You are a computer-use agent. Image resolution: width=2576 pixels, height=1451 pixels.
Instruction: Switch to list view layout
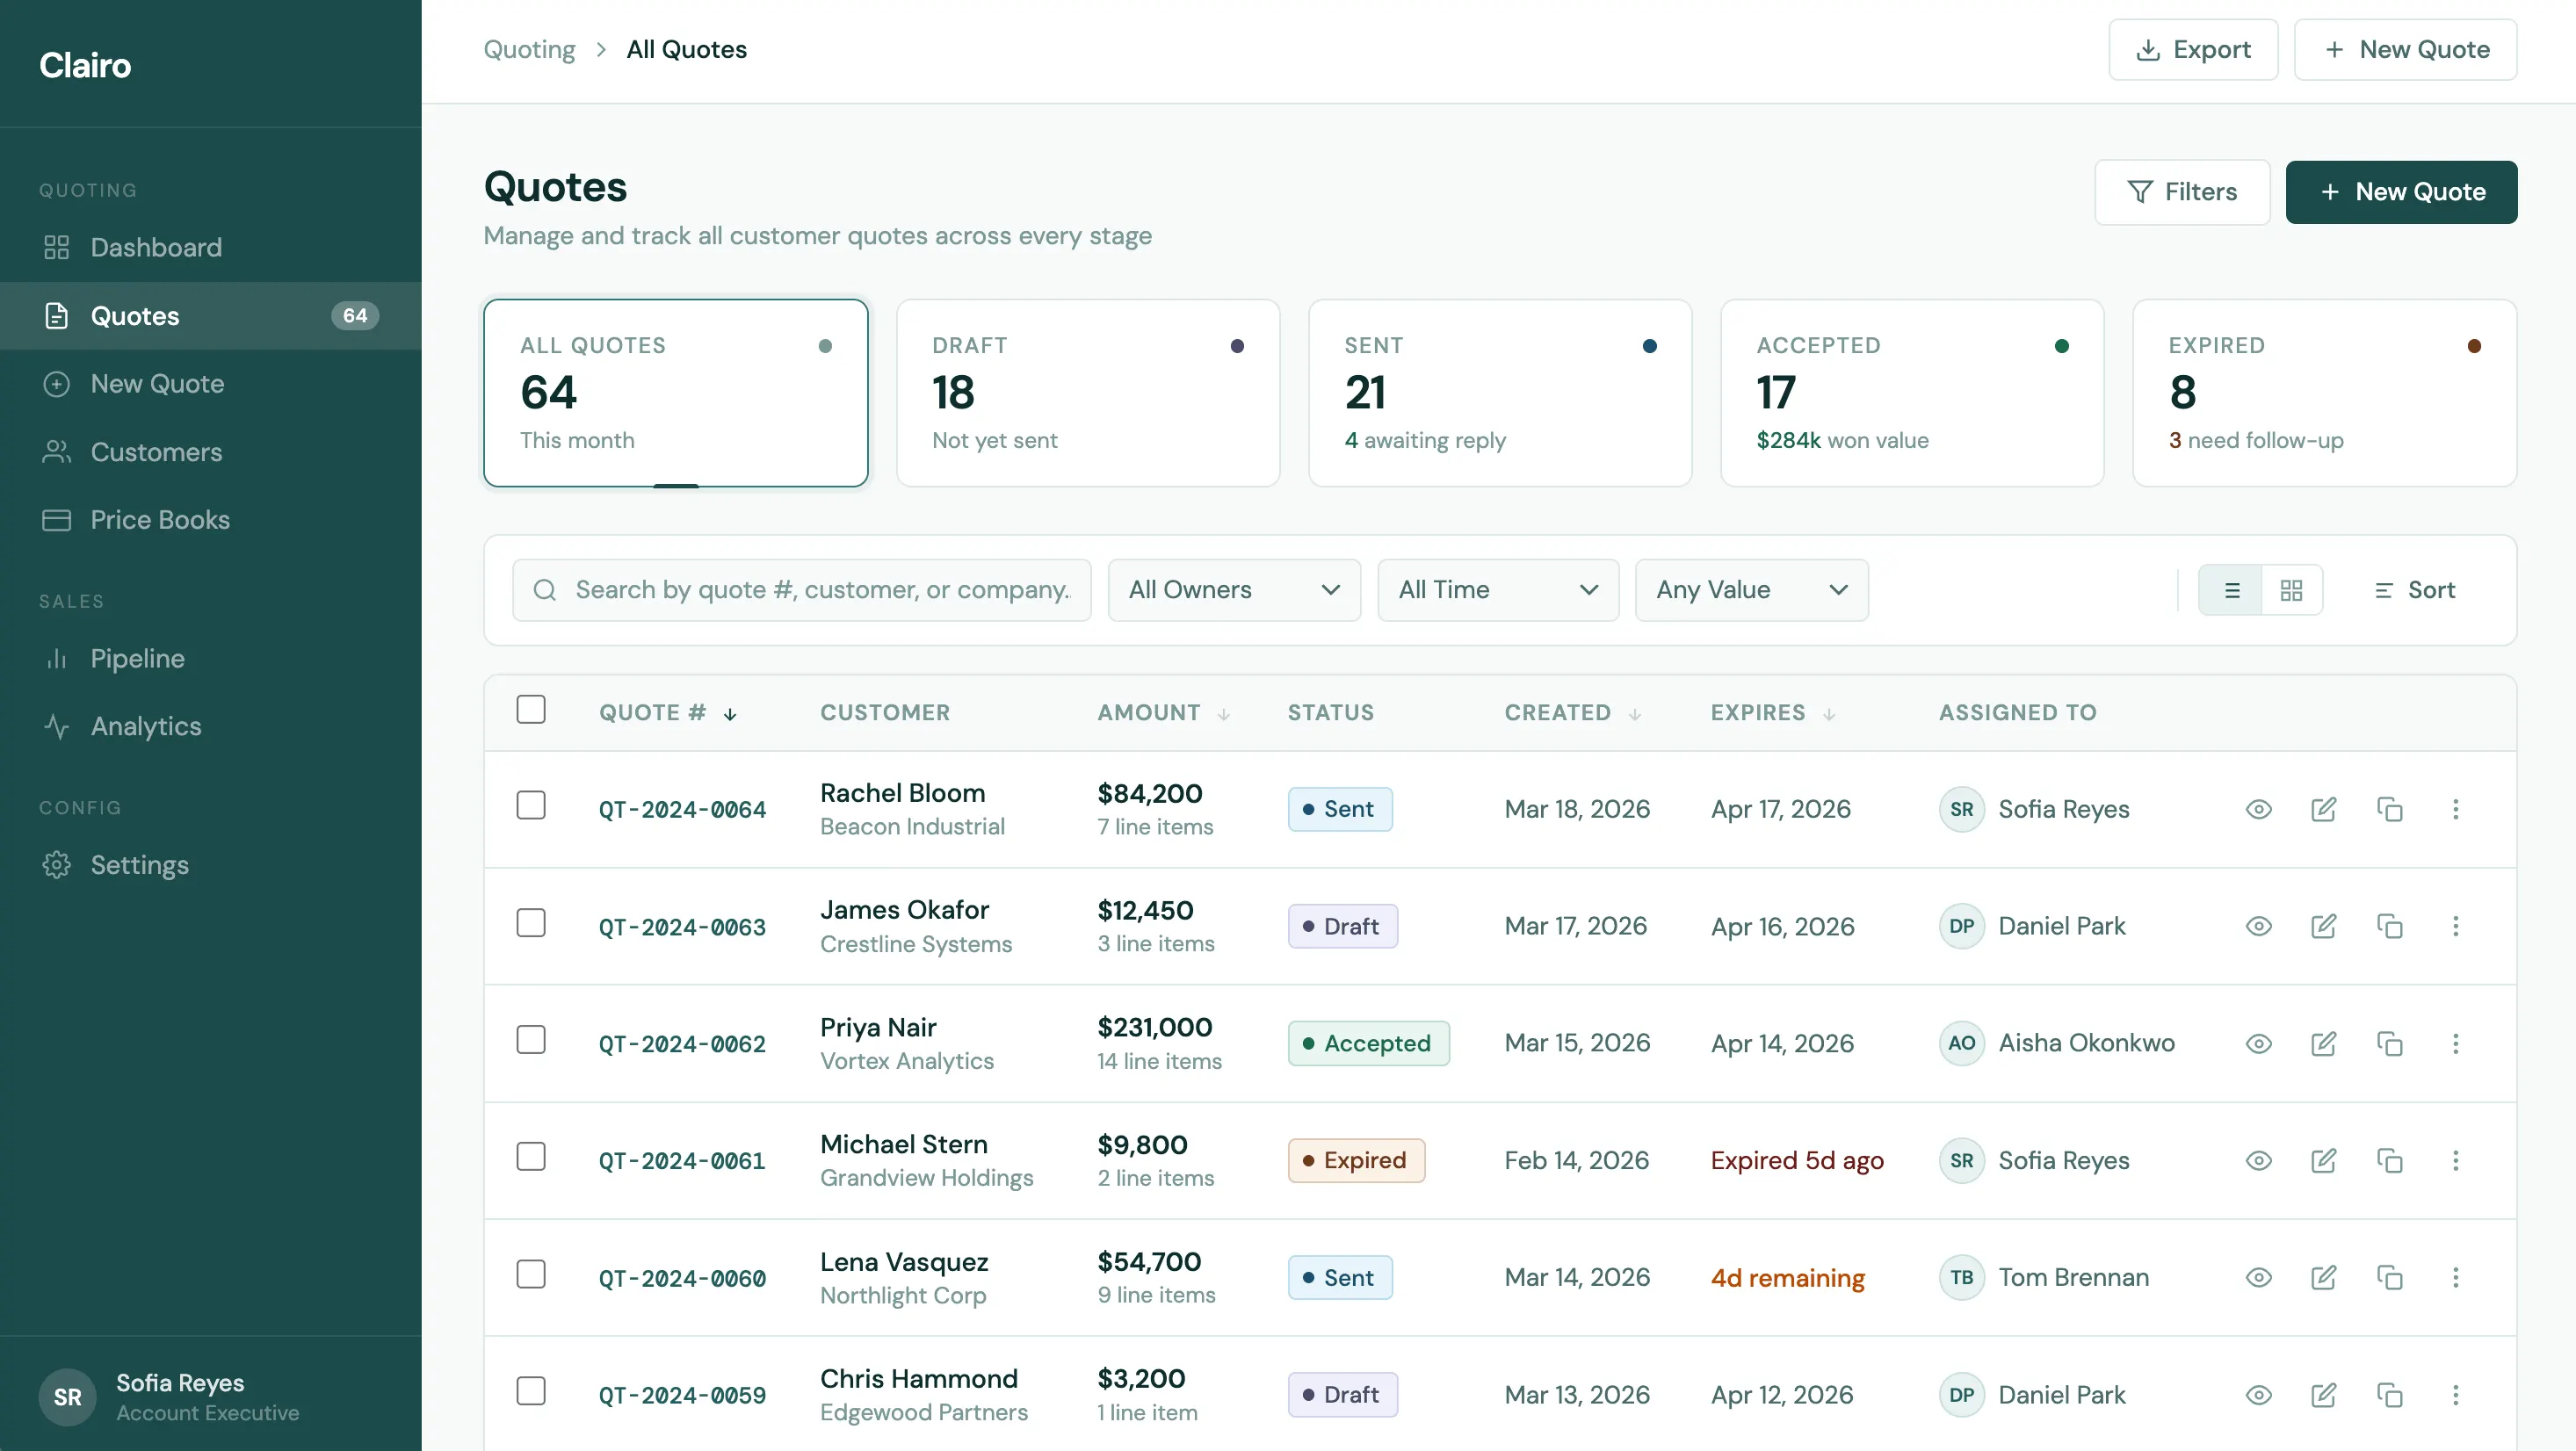(2231, 590)
